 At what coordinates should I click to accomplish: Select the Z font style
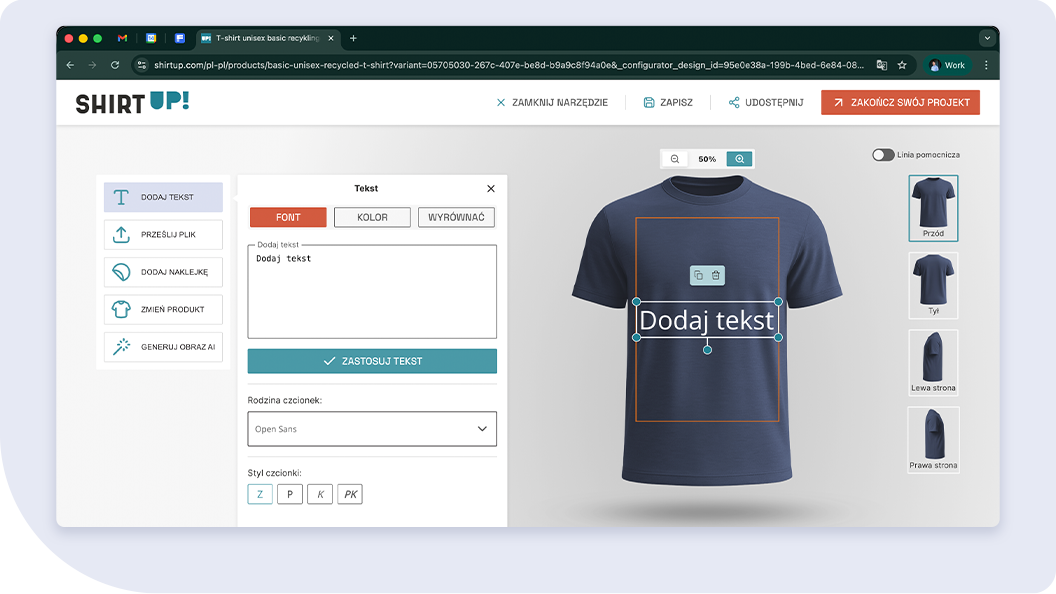click(x=260, y=494)
